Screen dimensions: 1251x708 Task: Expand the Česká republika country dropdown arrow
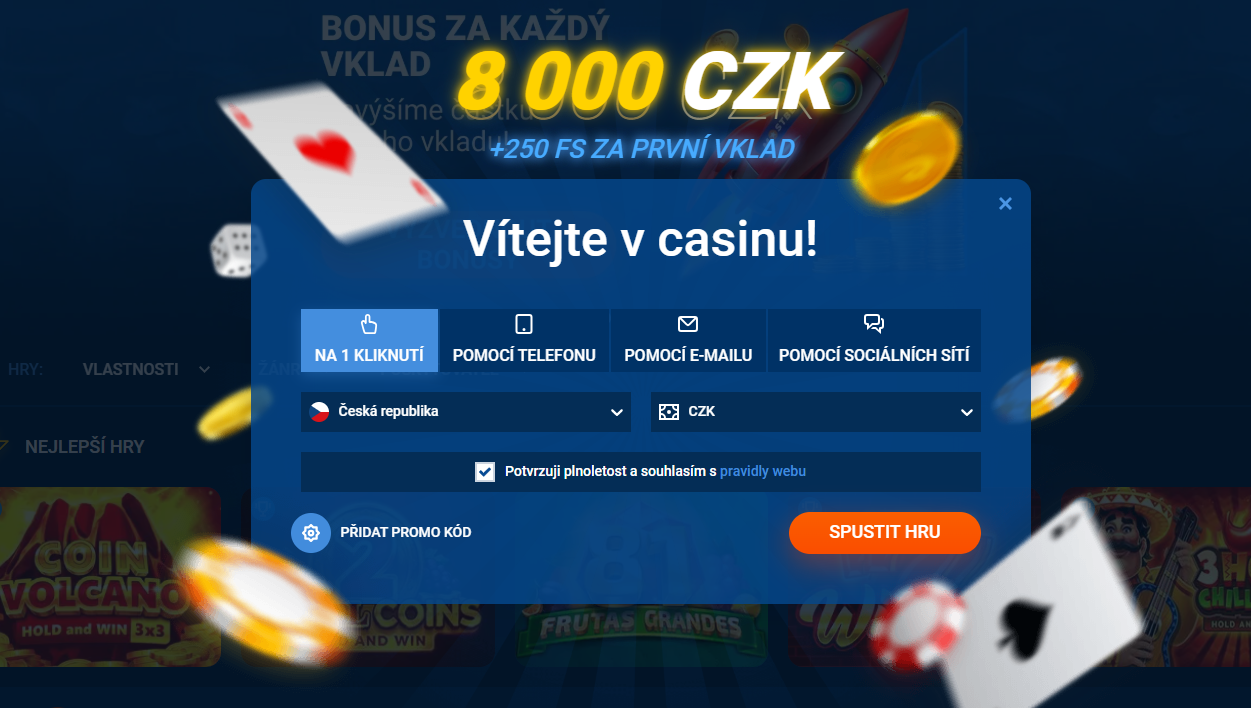tap(616, 412)
